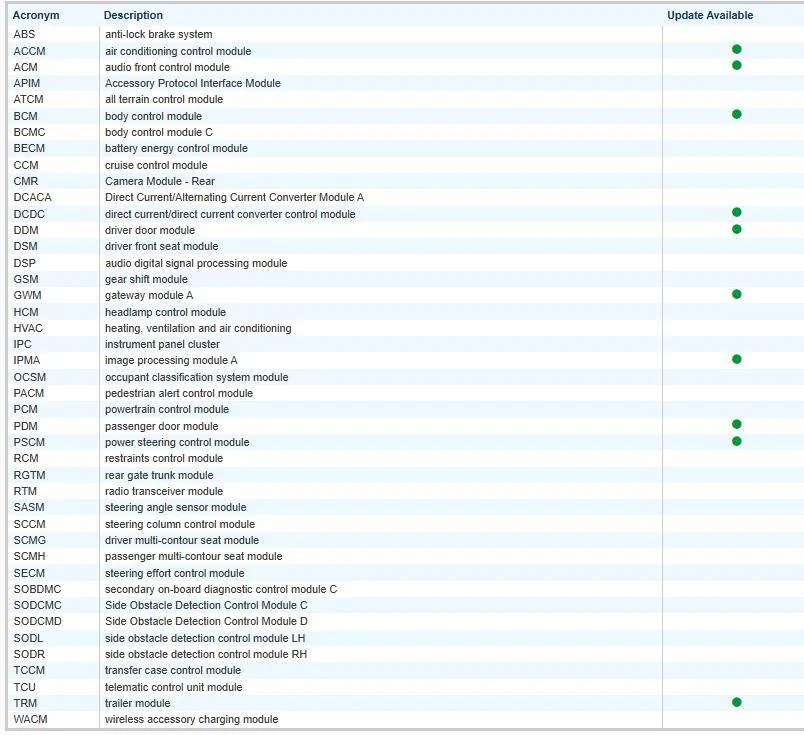The width and height of the screenshot is (804, 735).
Task: Select the anti-lock brake system description
Action: coord(158,35)
